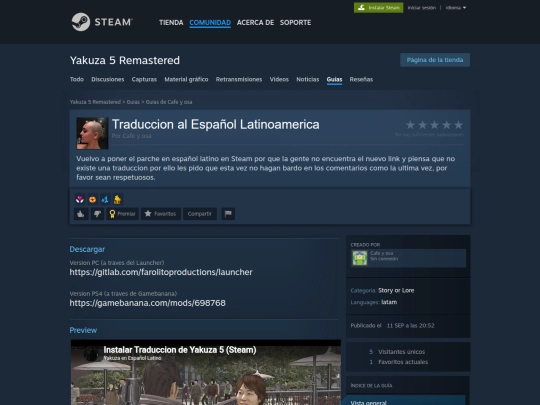Click the Premiar award button
This screenshot has height=405, width=540.
point(123,214)
